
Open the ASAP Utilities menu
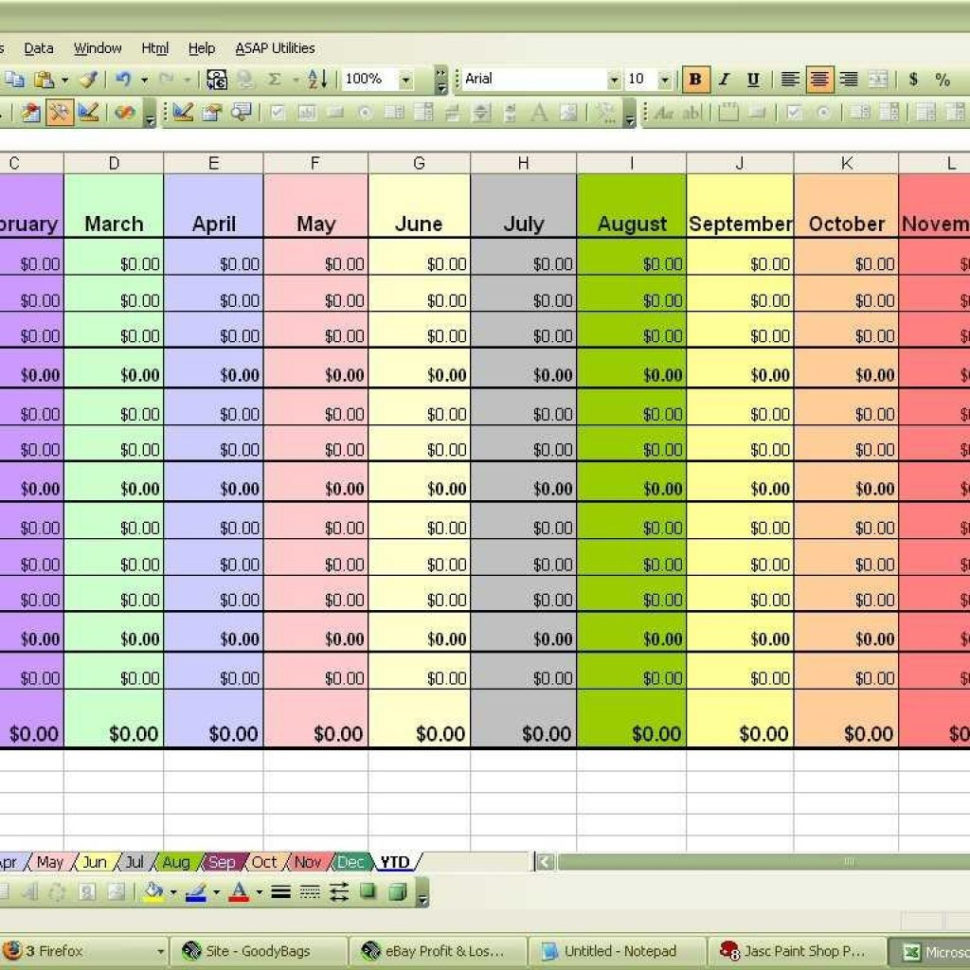(x=274, y=48)
